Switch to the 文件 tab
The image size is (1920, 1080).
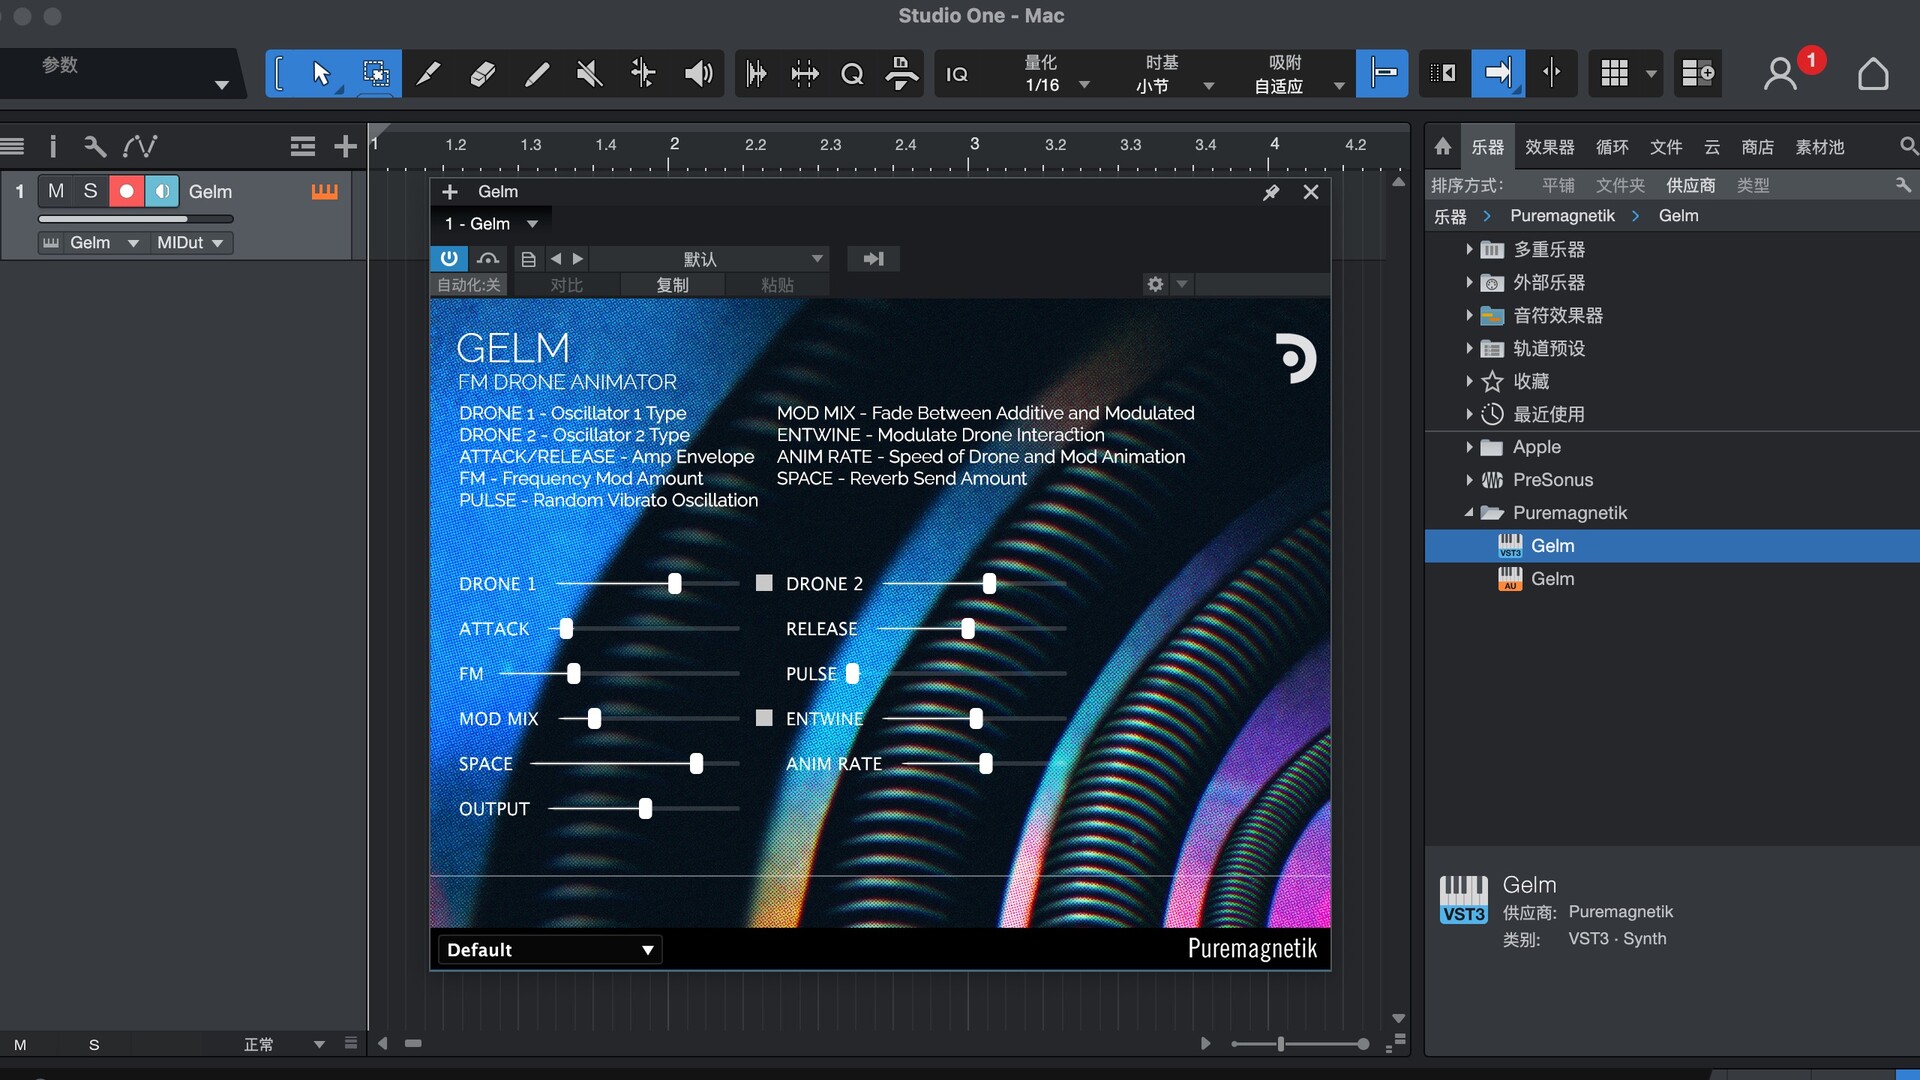[1666, 147]
